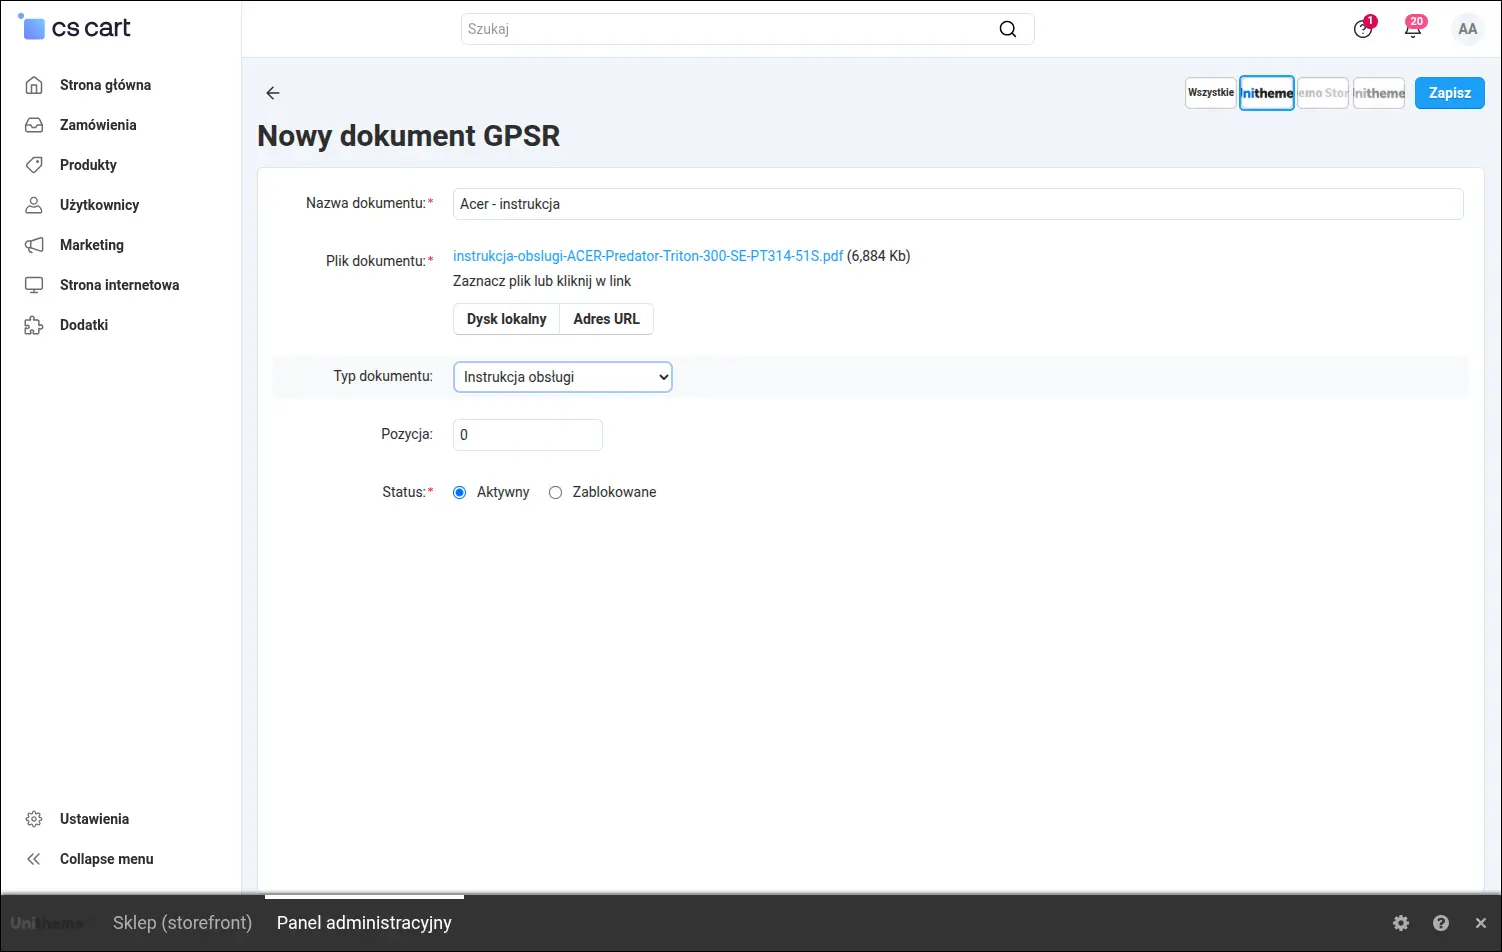
Task: Close the bottom Unitheme bar
Action: pos(1481,923)
